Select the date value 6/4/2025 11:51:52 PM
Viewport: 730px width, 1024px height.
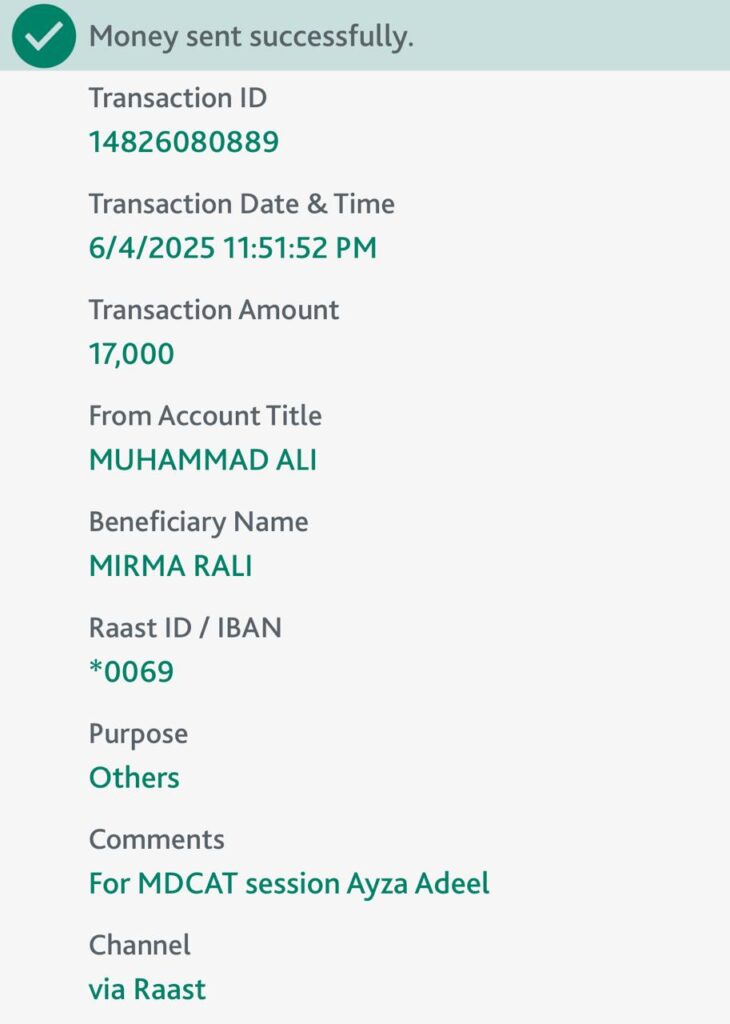point(233,248)
